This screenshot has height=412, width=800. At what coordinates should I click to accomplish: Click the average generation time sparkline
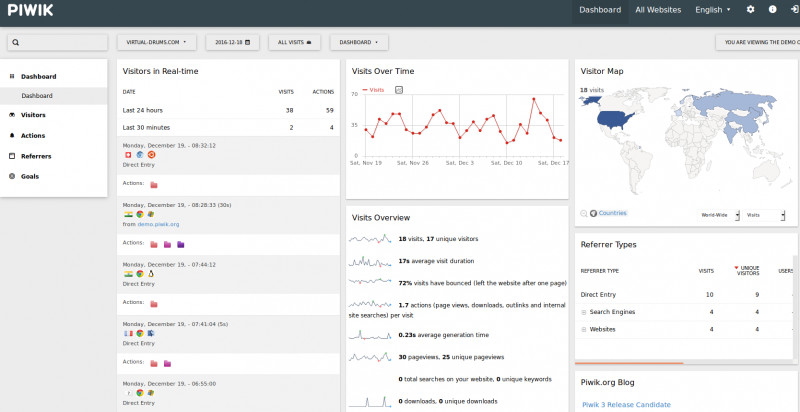click(370, 335)
